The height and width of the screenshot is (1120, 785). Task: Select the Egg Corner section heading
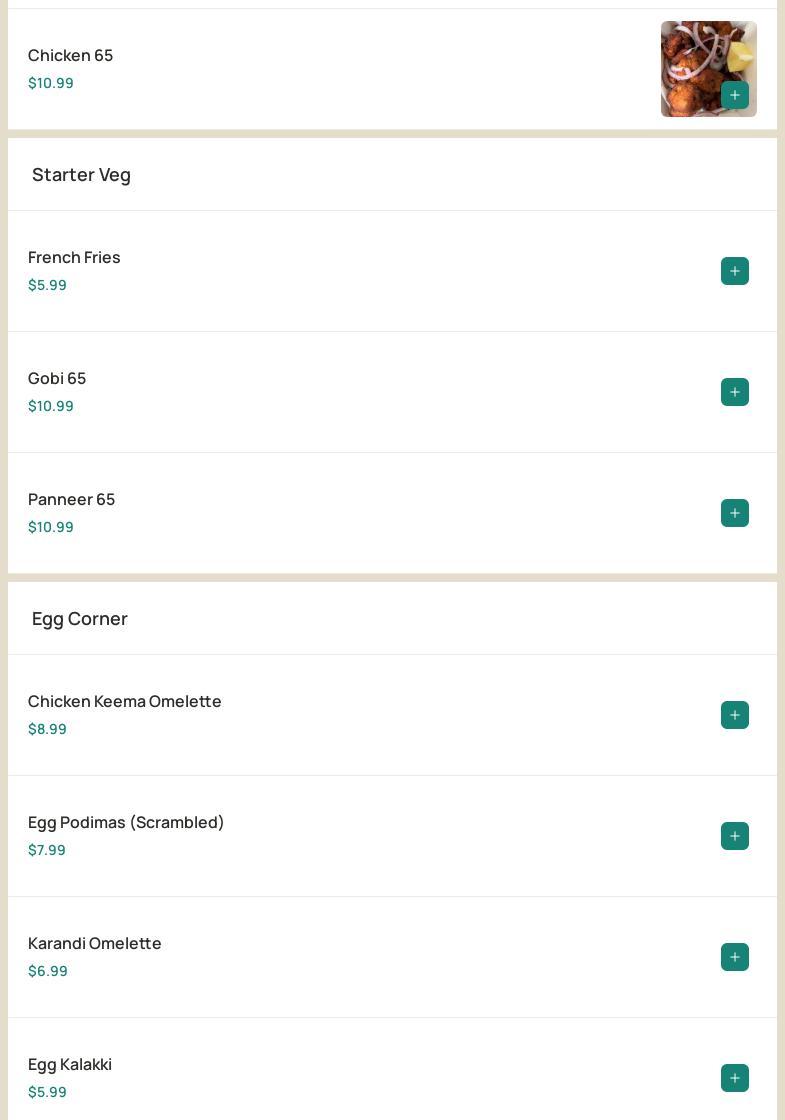point(79,619)
